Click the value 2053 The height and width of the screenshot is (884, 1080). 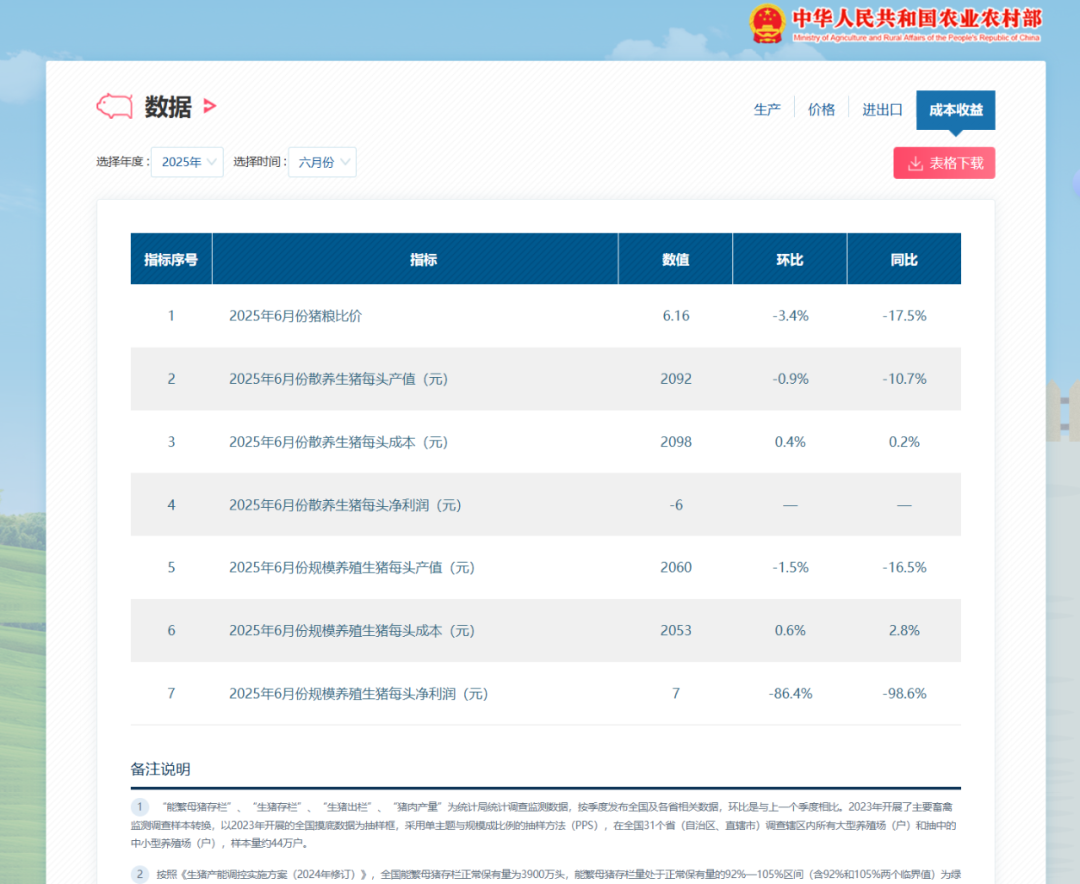click(x=676, y=630)
